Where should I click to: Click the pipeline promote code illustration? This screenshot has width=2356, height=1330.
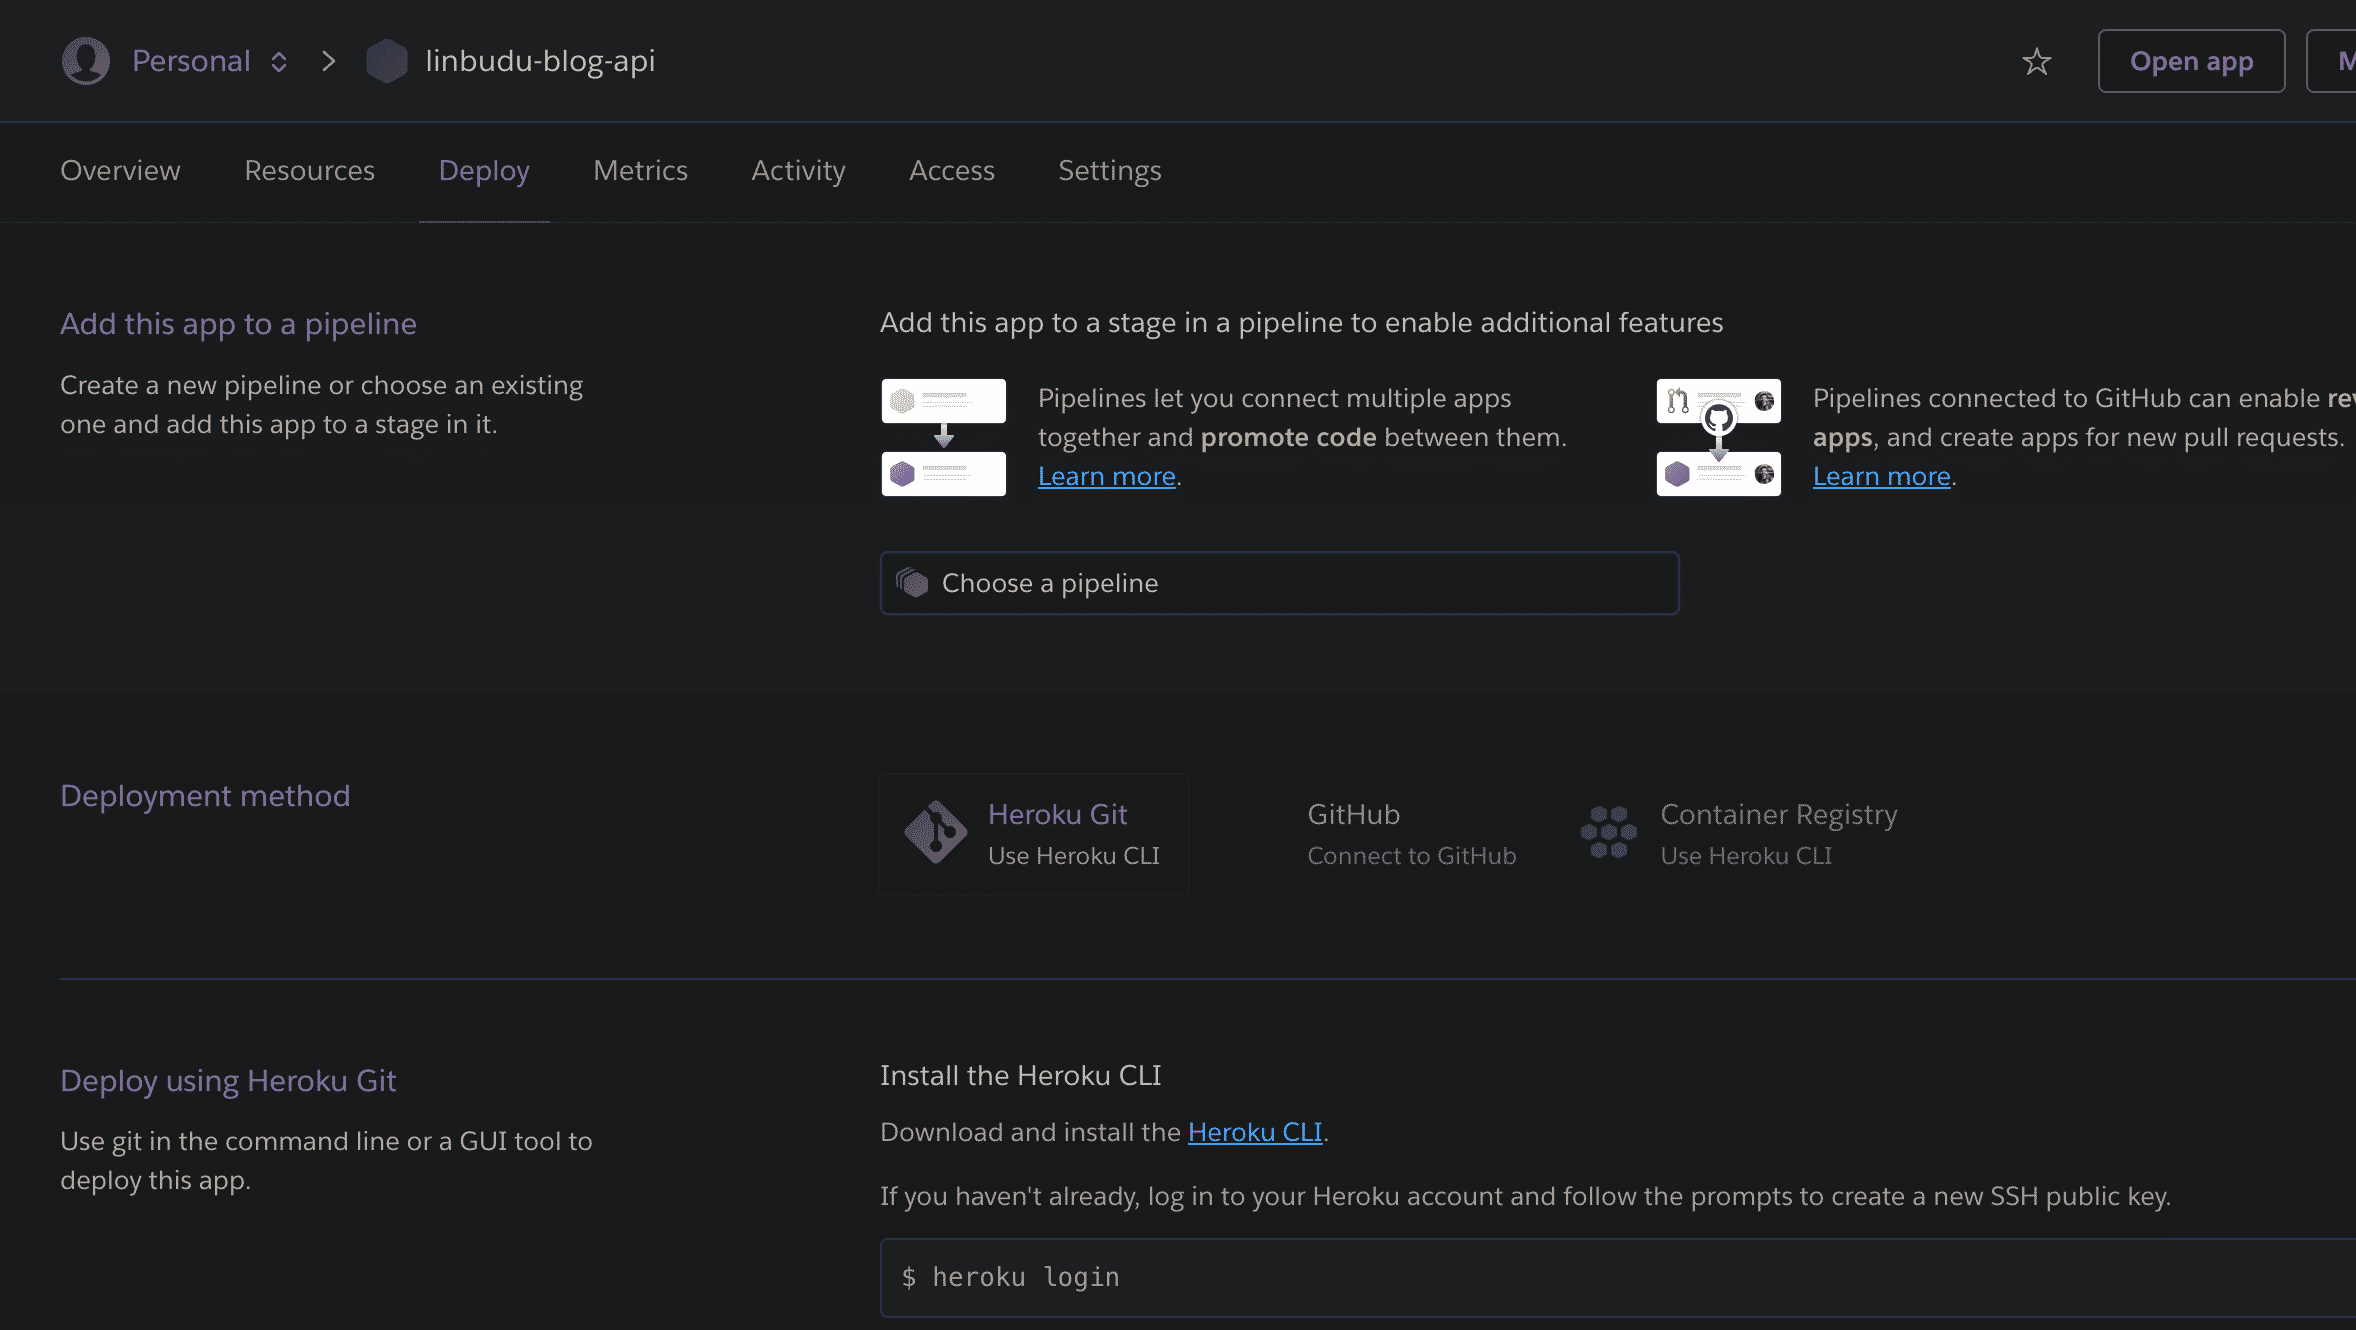point(943,437)
